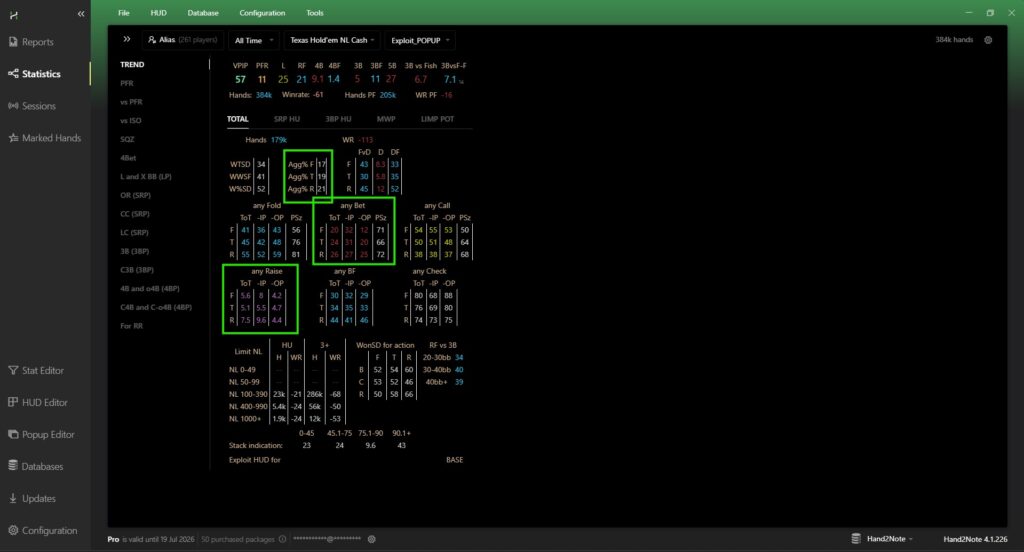Switch to the SRP HU tab
The image size is (1024, 552).
pos(287,119)
